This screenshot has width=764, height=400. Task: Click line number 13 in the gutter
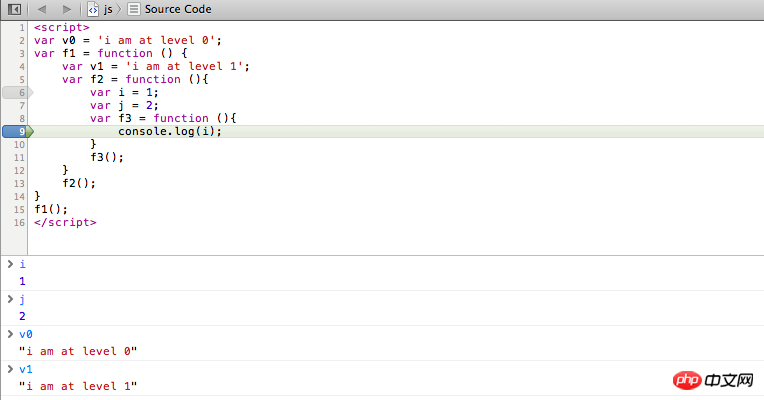pyautogui.click(x=19, y=184)
